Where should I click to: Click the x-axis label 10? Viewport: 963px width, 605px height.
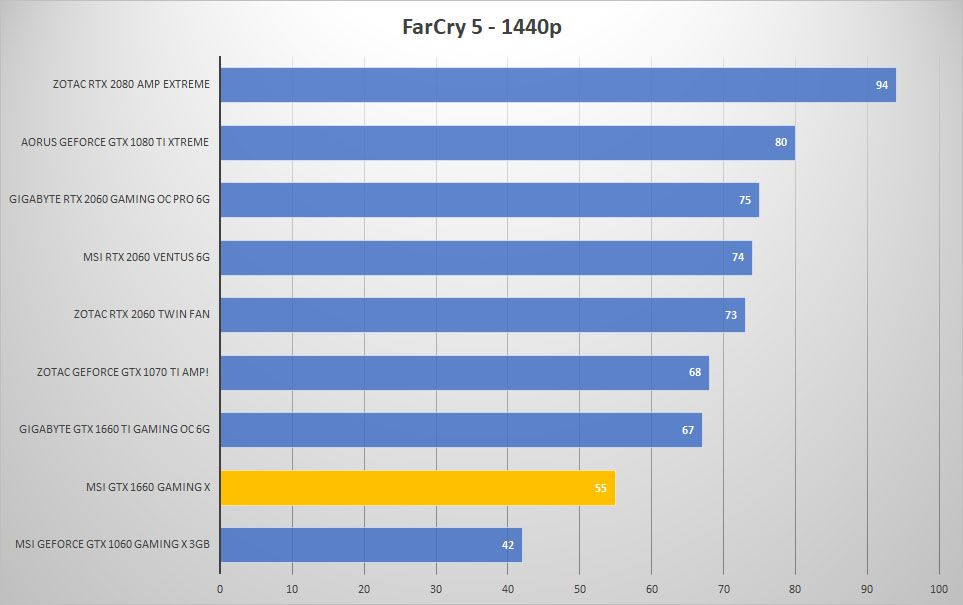(x=292, y=589)
